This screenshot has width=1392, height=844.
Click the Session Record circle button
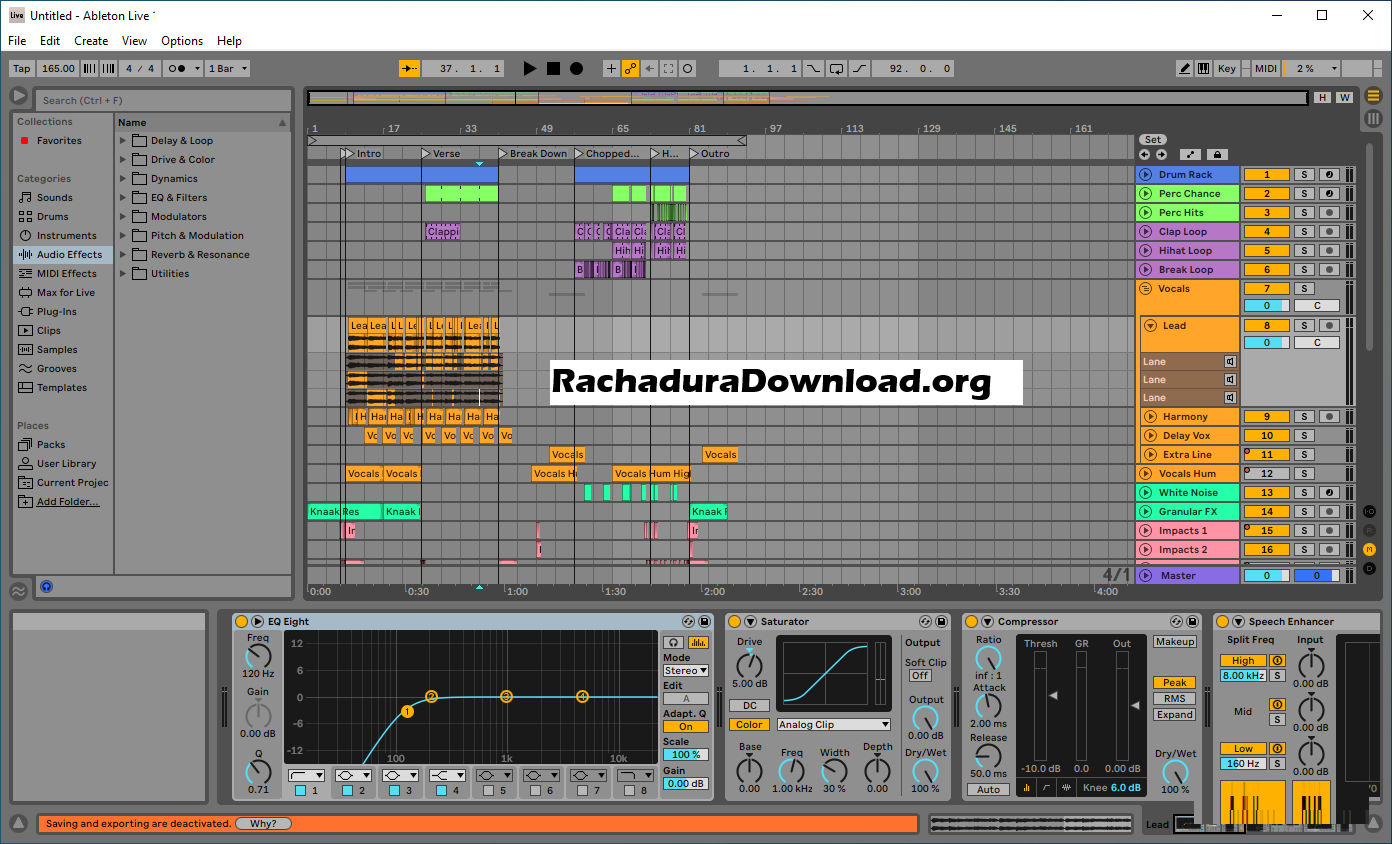[687, 68]
